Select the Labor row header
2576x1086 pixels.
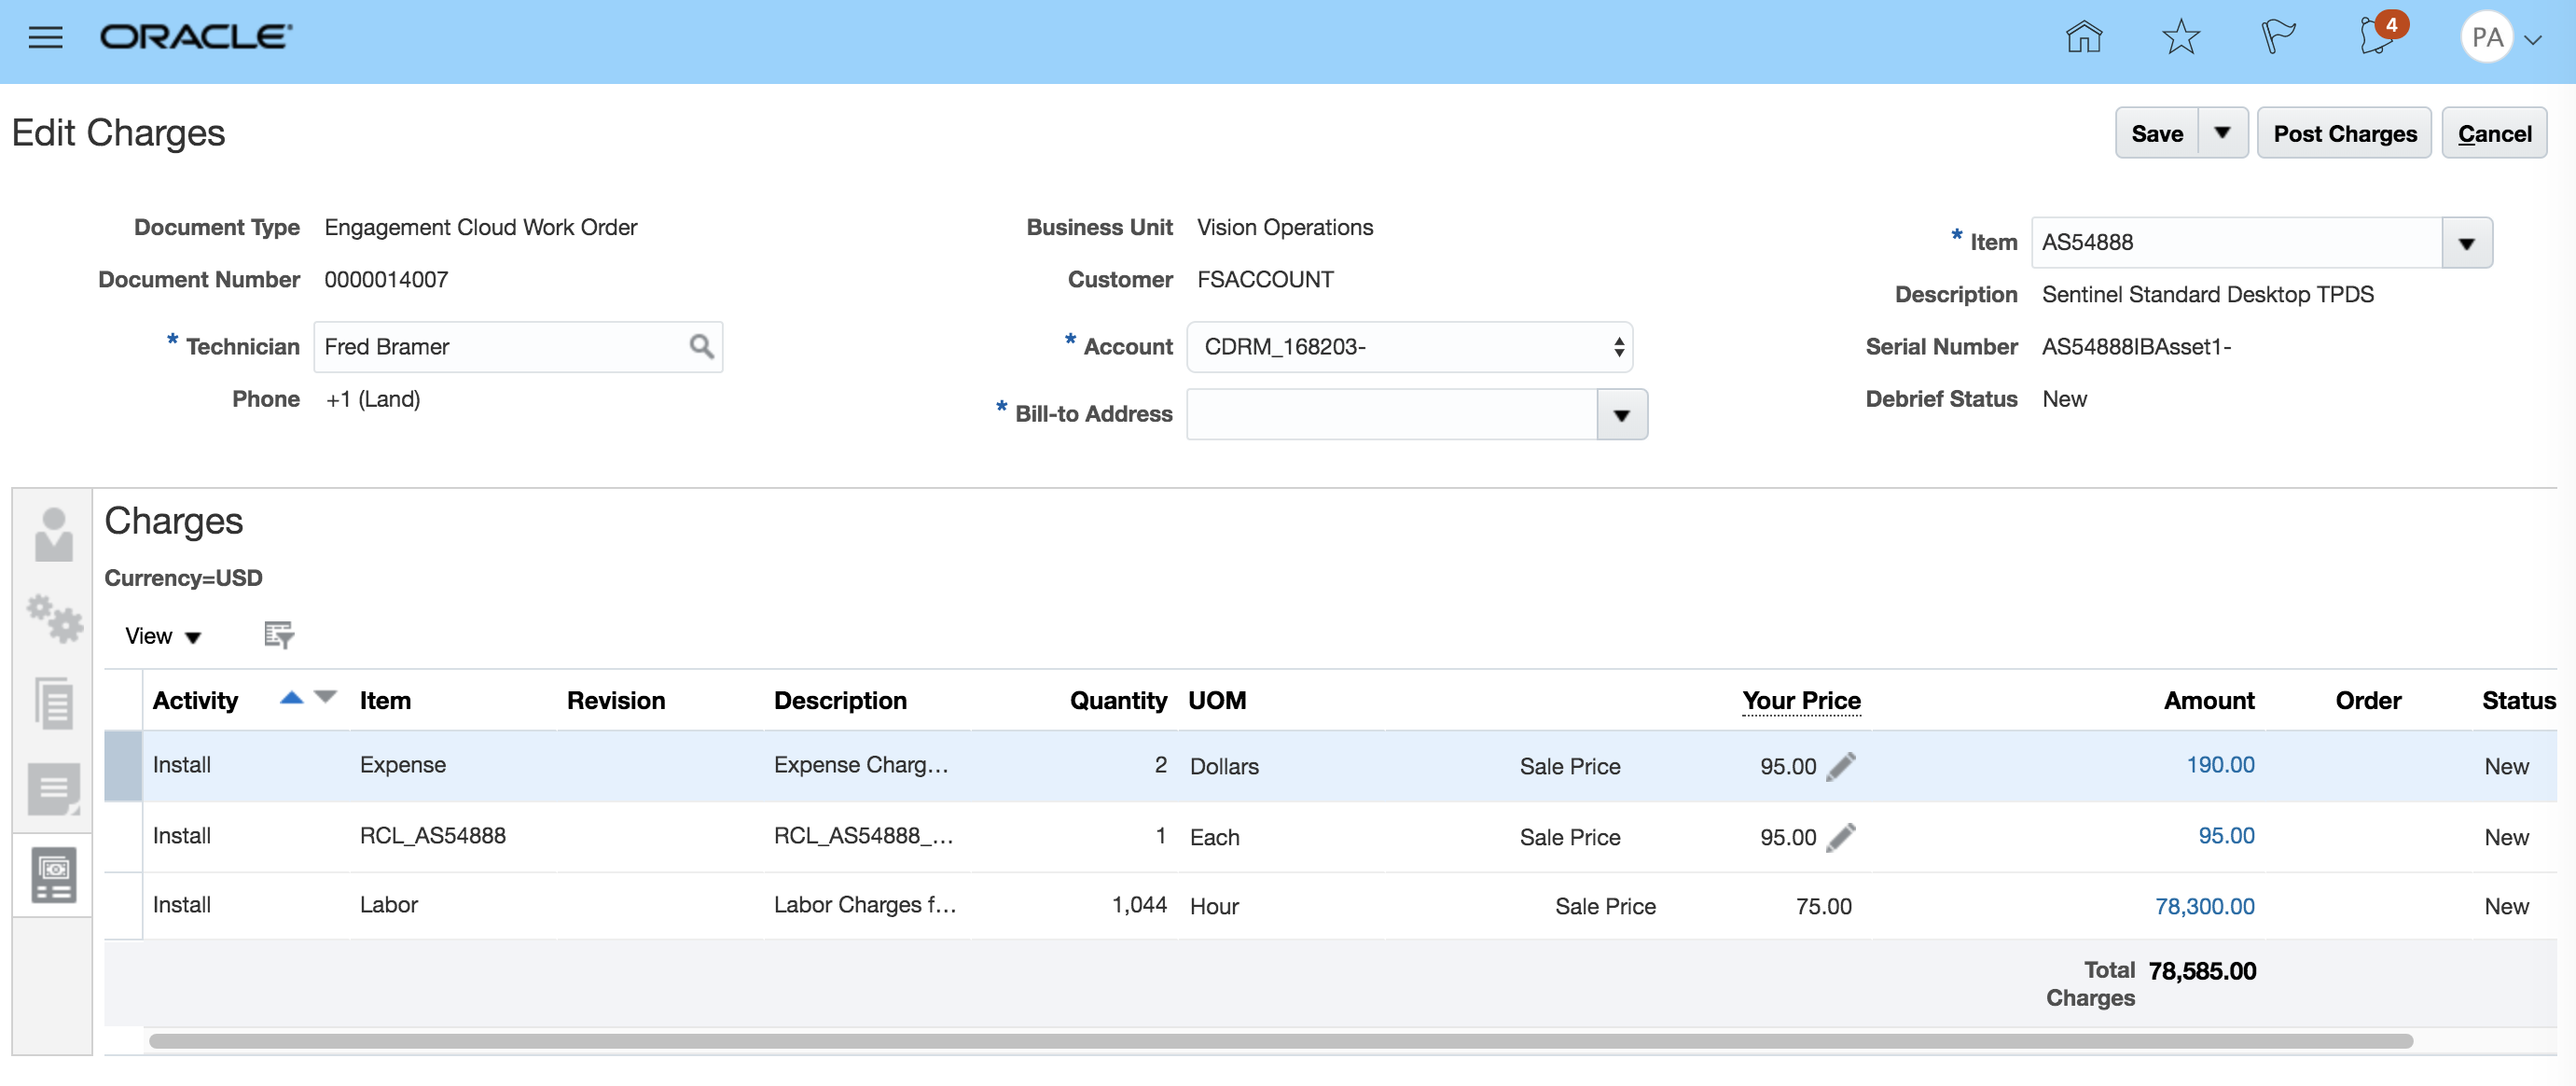pyautogui.click(x=123, y=906)
